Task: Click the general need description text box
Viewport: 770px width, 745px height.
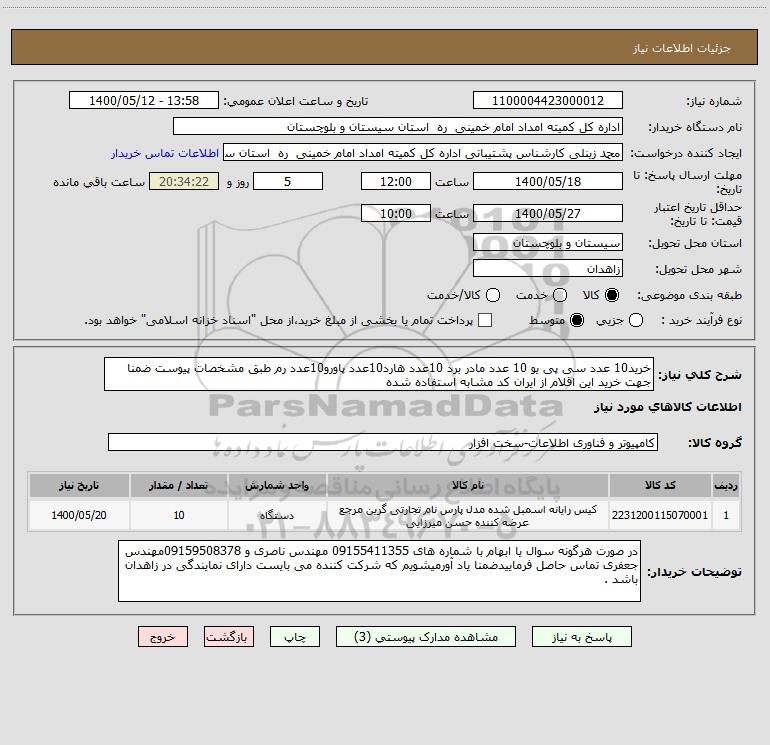Action: coord(379,375)
